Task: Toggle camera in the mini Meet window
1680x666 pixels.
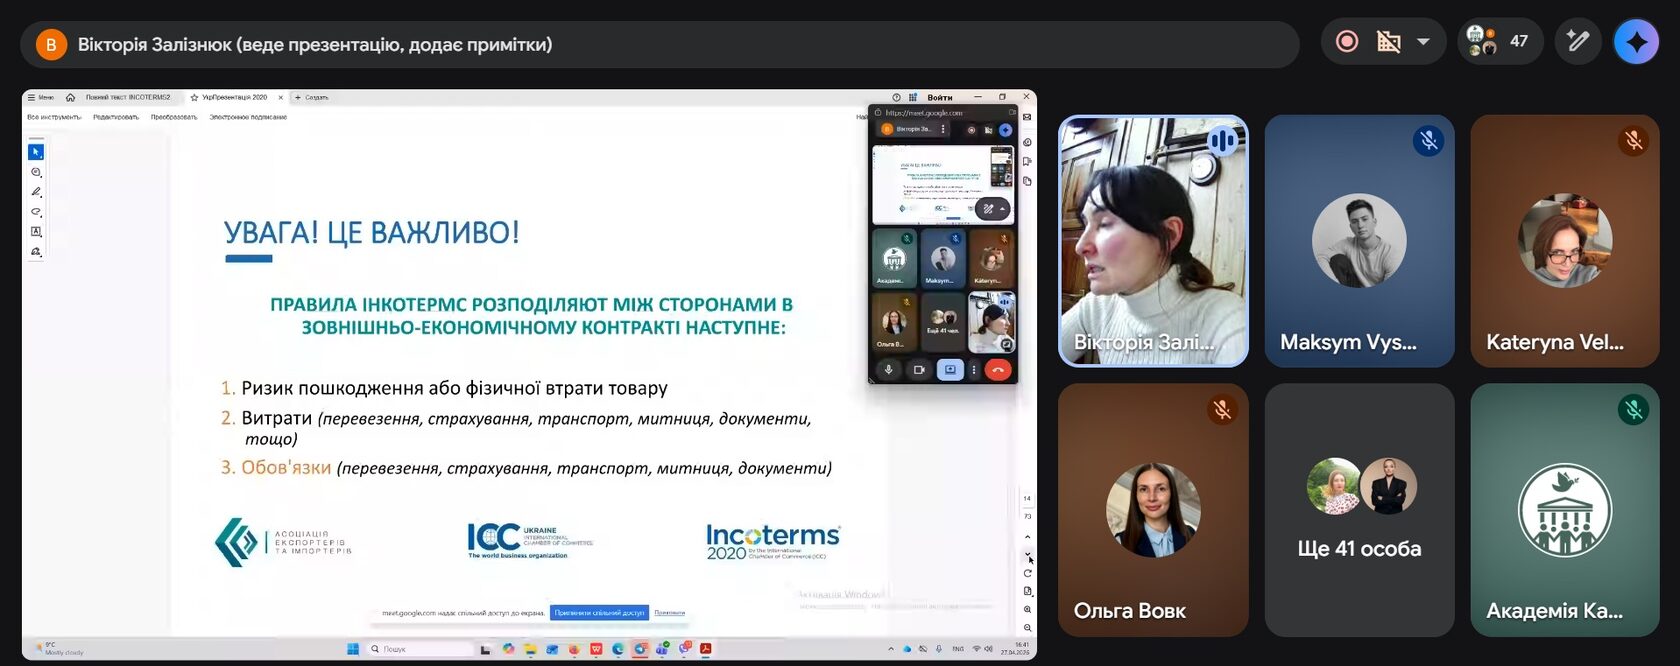Action: point(919,370)
